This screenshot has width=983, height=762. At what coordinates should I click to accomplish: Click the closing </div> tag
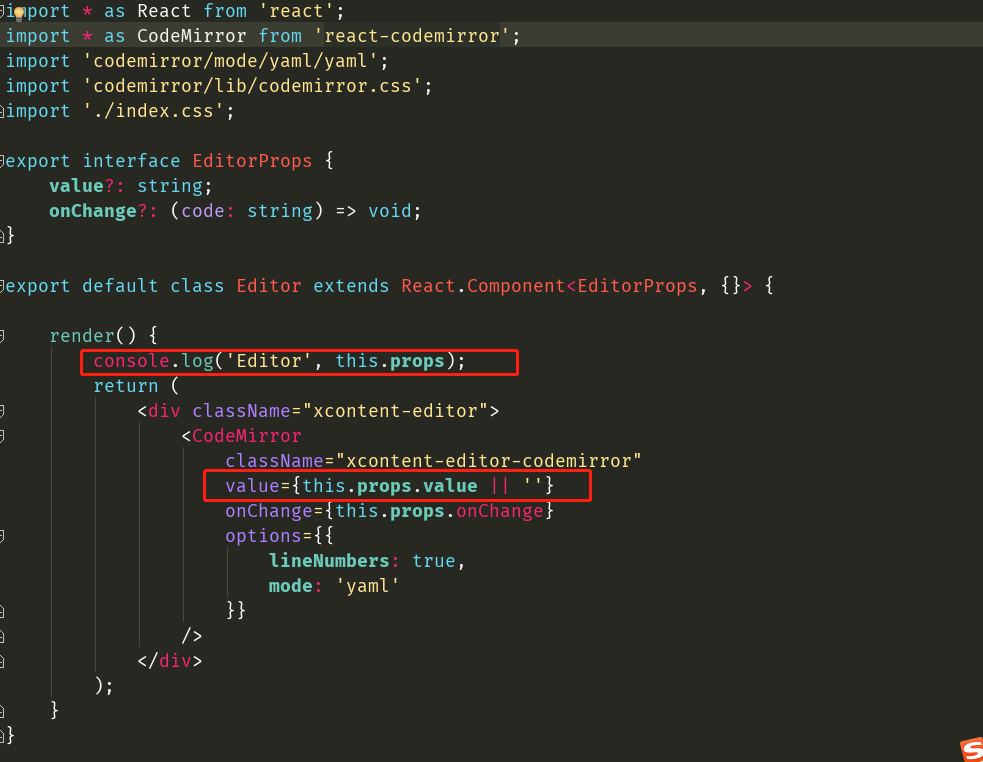point(169,661)
